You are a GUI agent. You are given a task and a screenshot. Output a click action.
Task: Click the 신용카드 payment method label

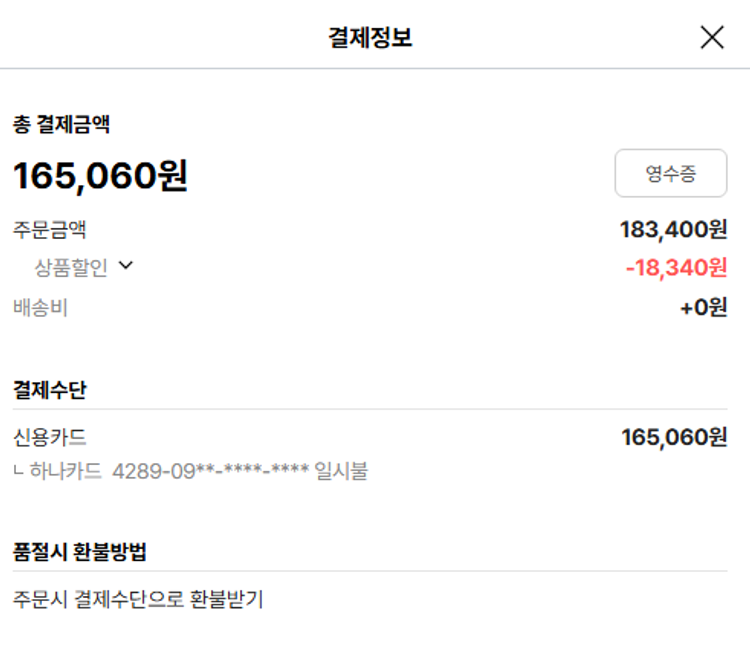pyautogui.click(x=50, y=437)
